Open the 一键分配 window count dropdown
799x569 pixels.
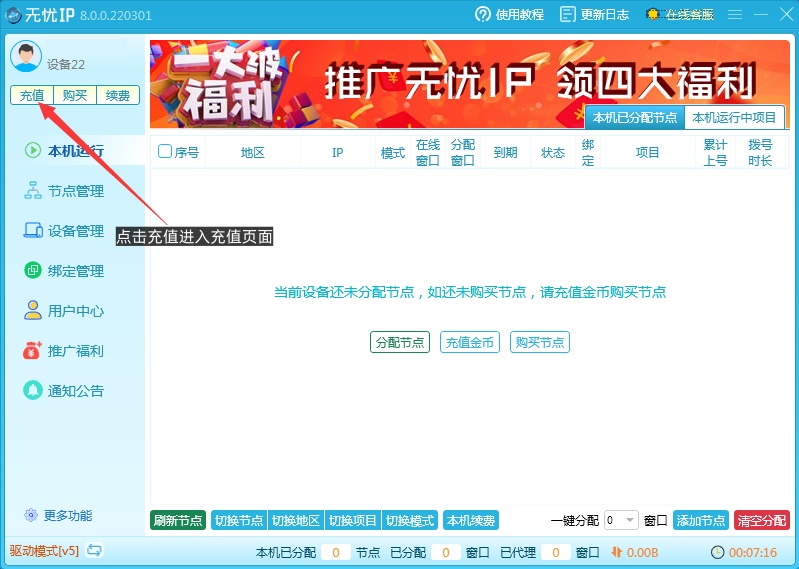621,520
